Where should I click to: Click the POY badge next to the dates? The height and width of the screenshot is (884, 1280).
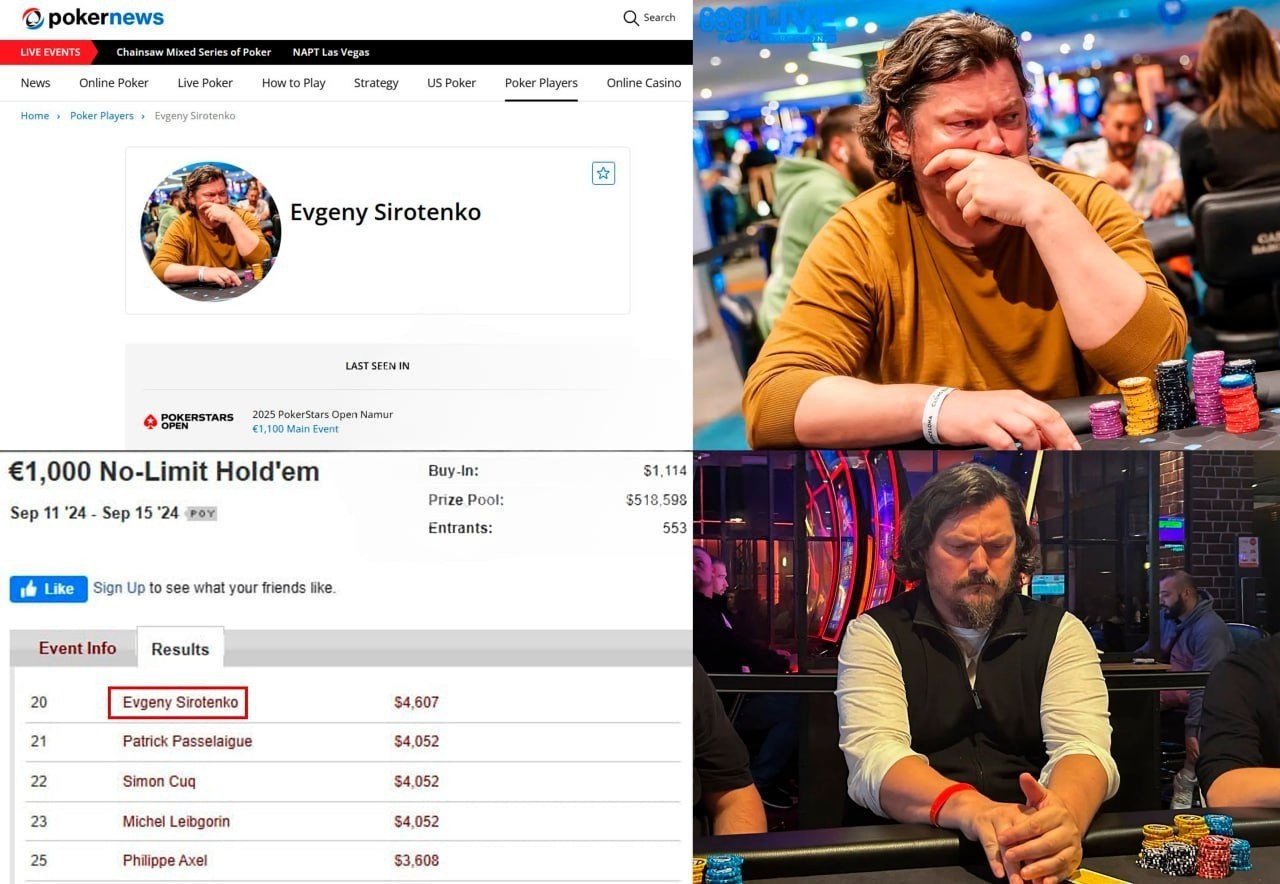click(202, 514)
